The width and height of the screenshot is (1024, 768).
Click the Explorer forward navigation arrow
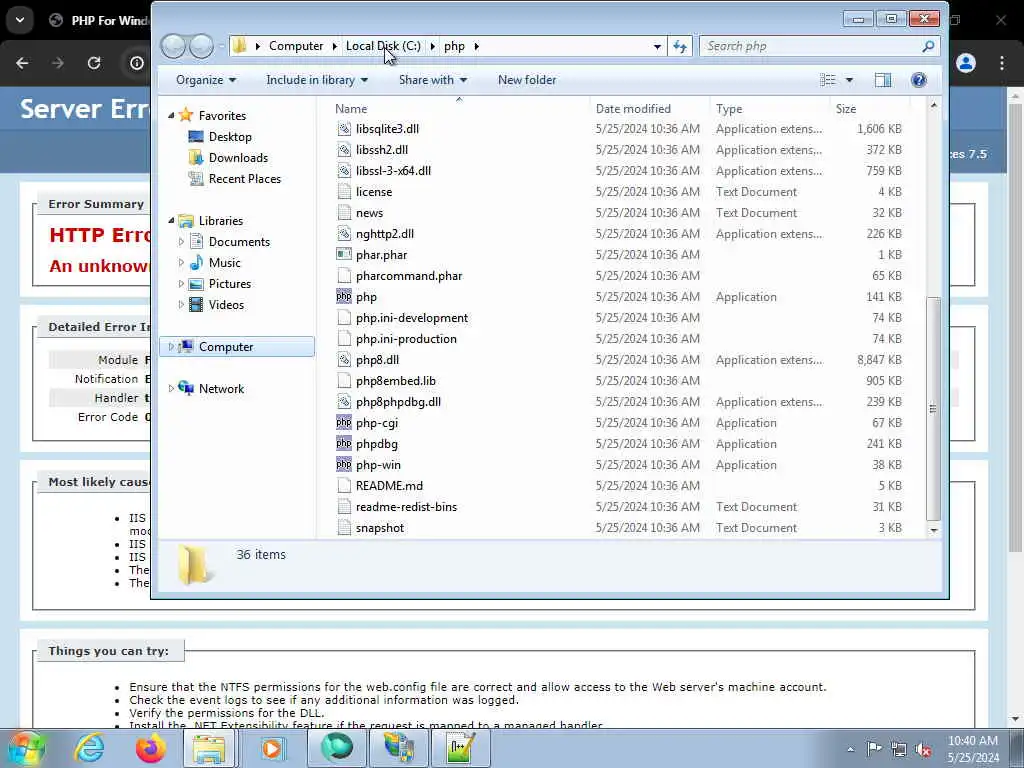click(201, 46)
